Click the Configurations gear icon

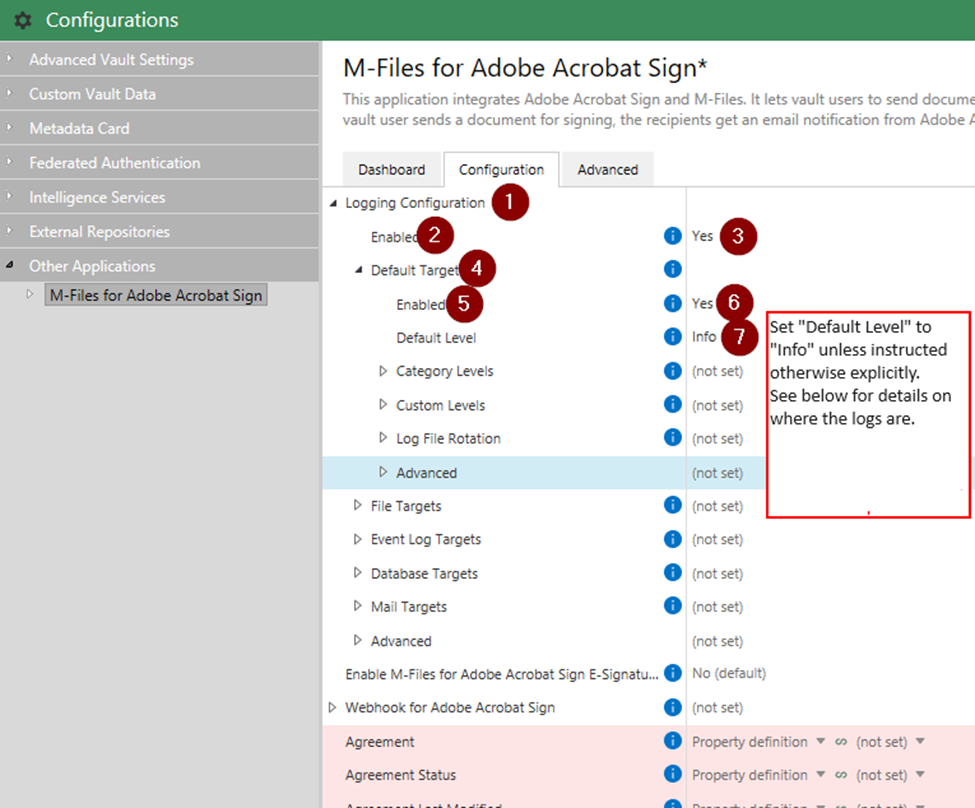tap(22, 21)
